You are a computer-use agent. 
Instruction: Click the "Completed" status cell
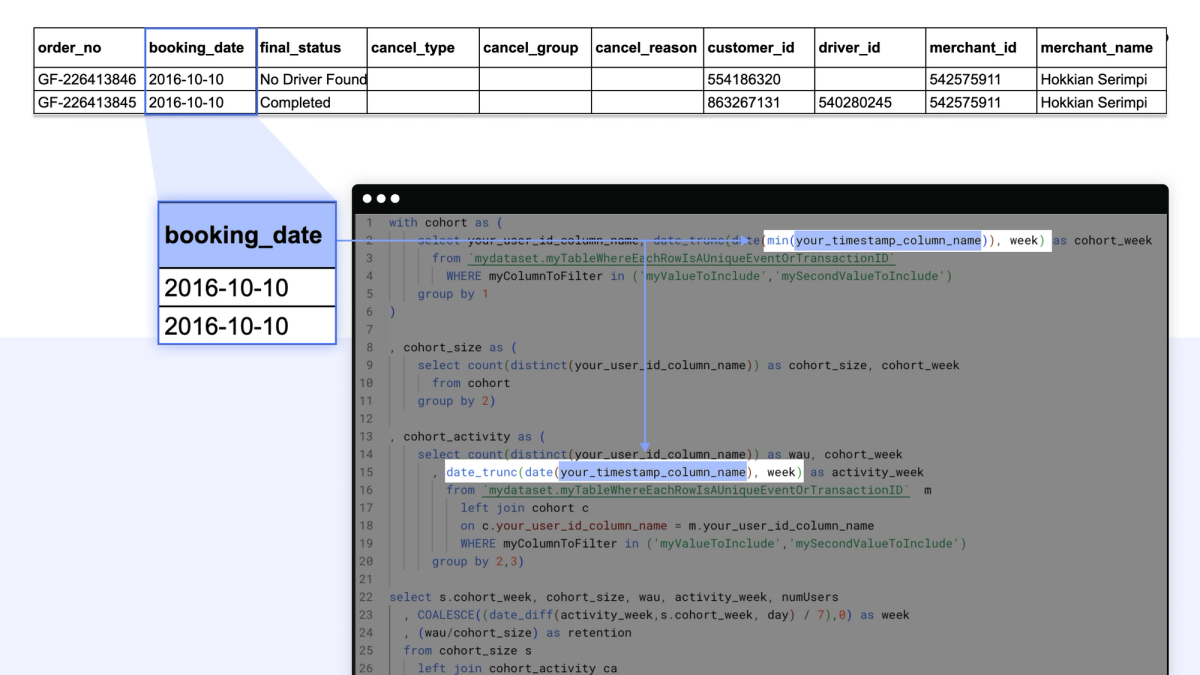[x=295, y=102]
